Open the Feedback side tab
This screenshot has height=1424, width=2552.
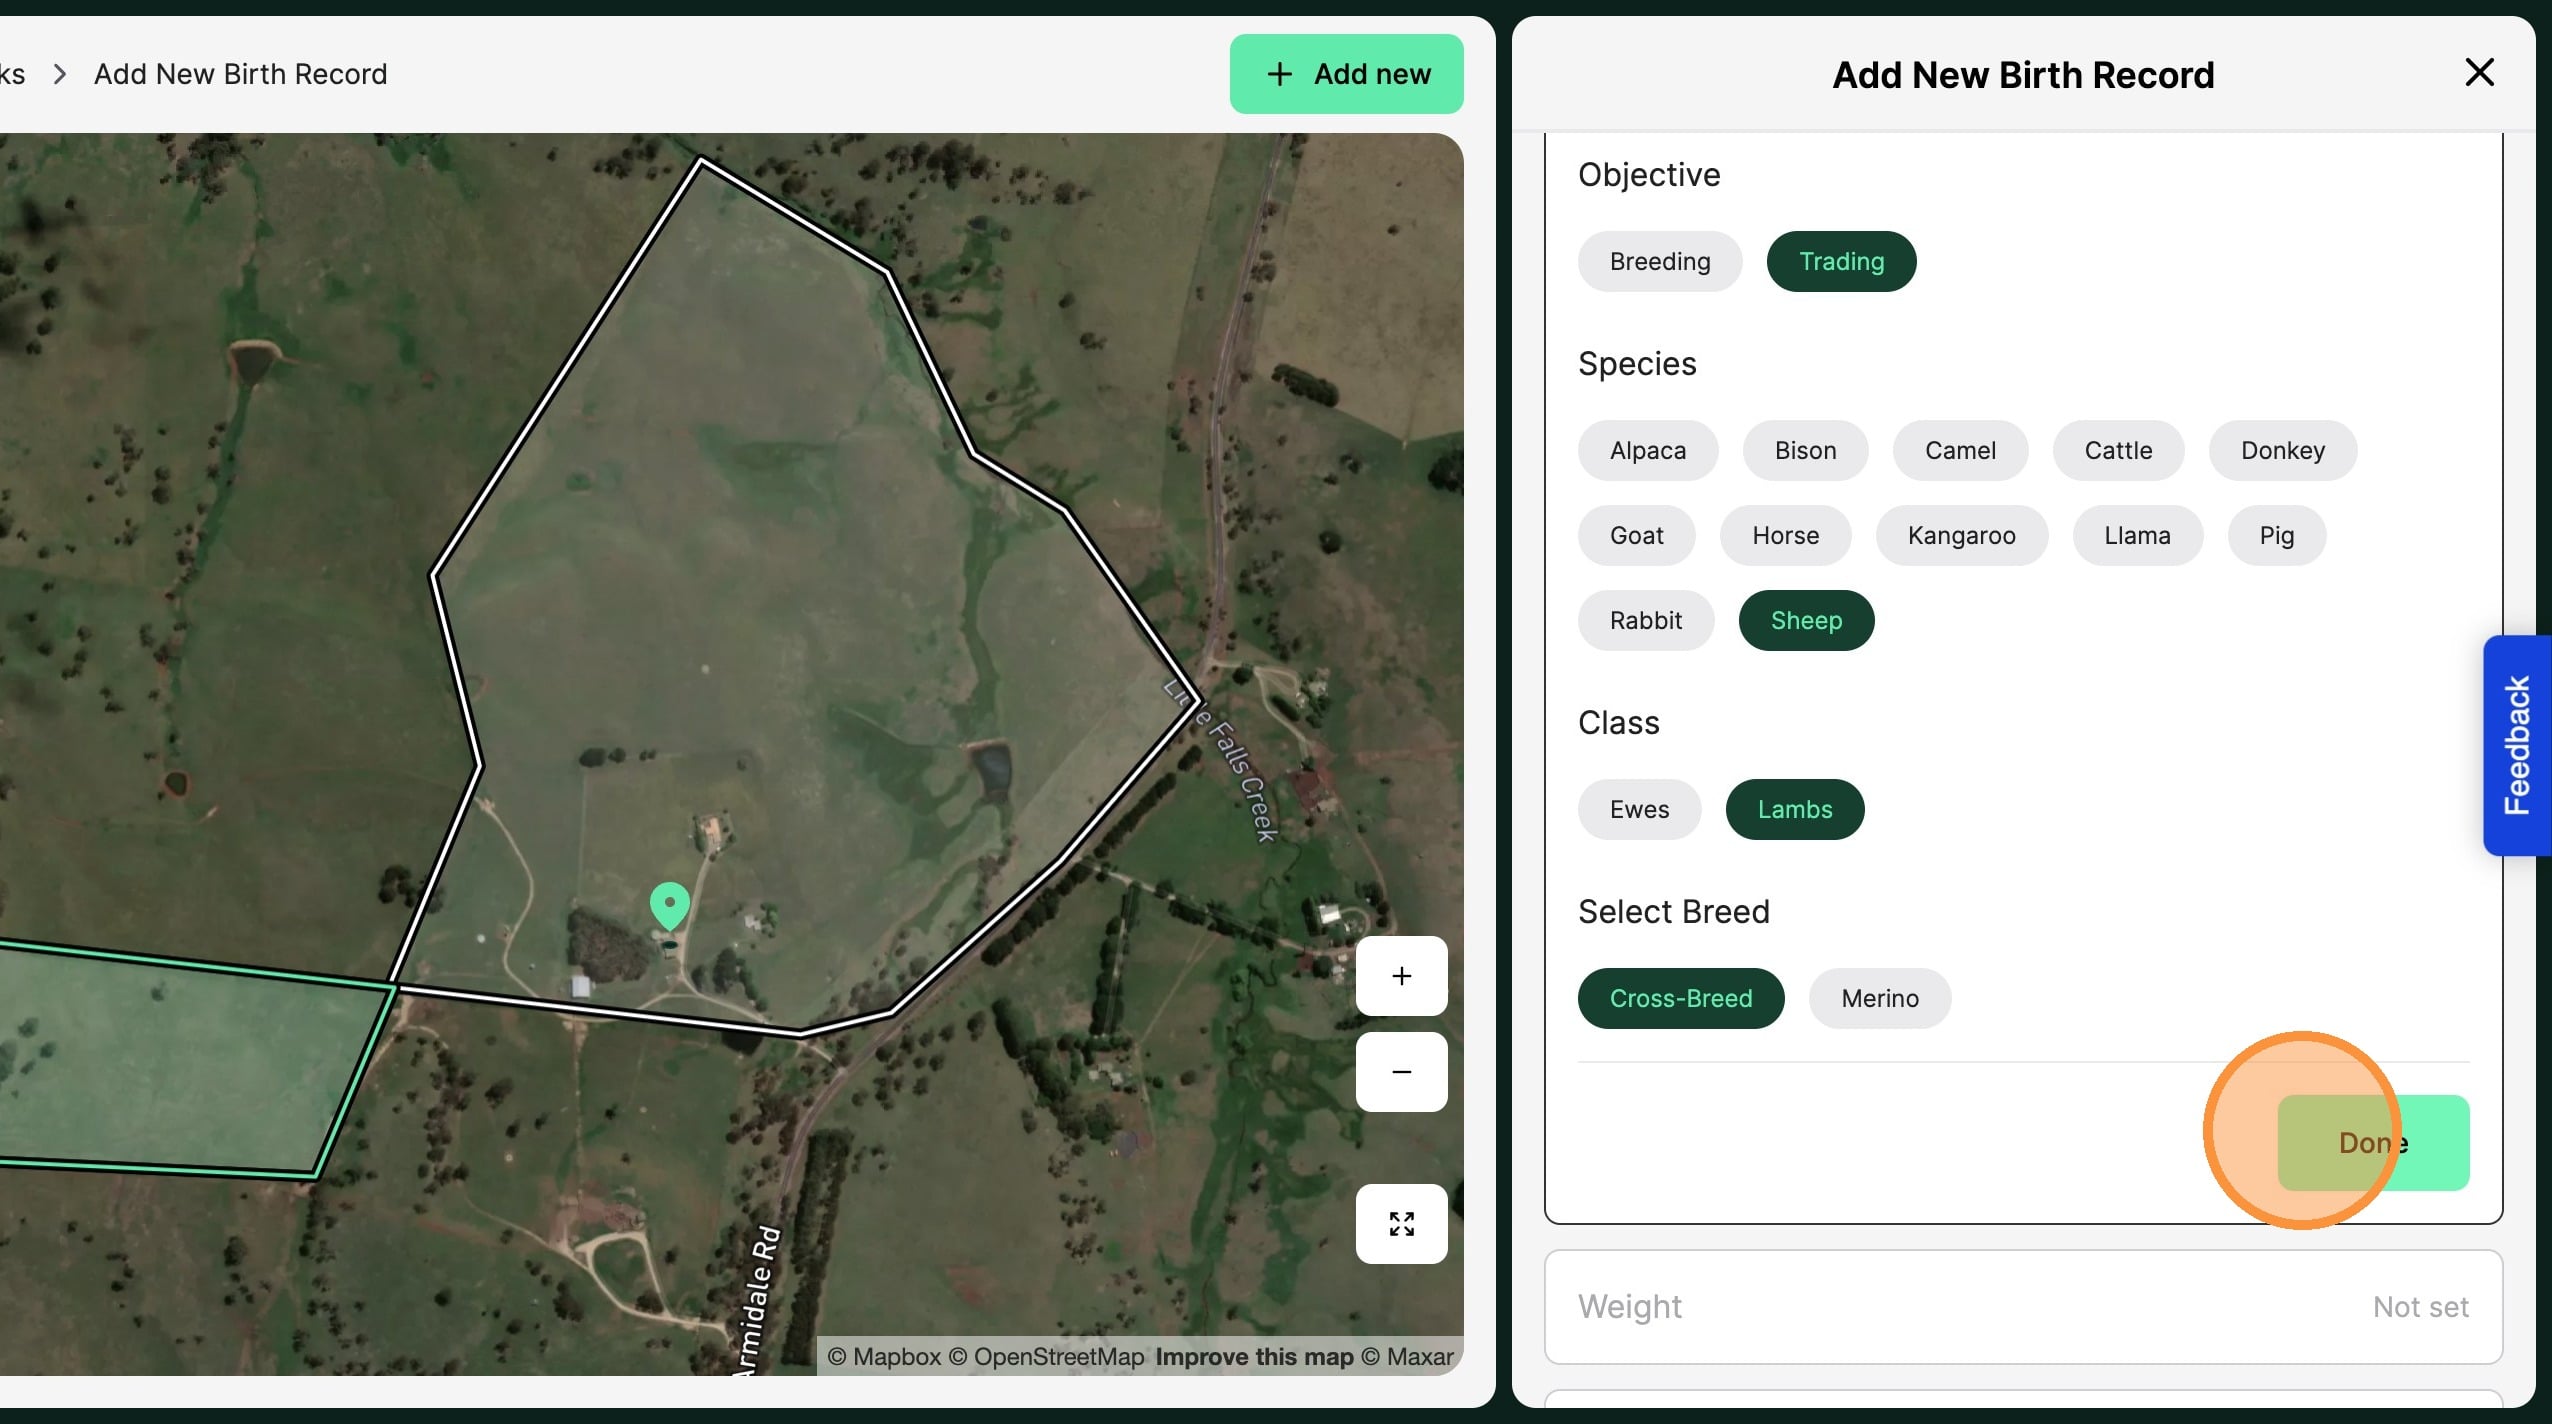(x=2516, y=745)
